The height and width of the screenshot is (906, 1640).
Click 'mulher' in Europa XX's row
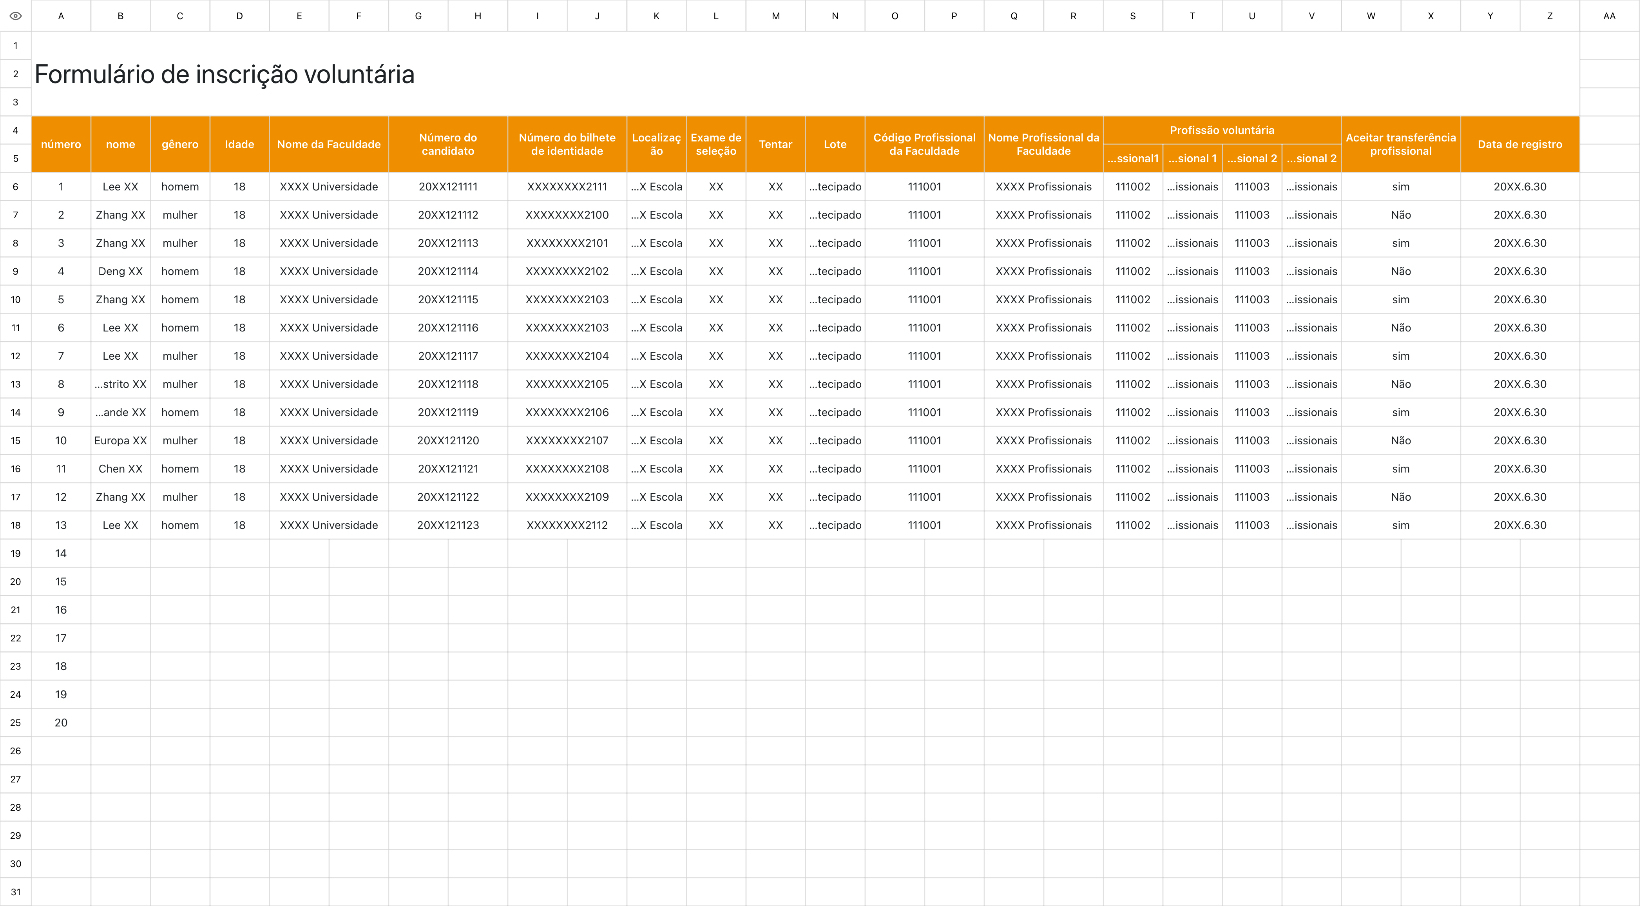[180, 441]
